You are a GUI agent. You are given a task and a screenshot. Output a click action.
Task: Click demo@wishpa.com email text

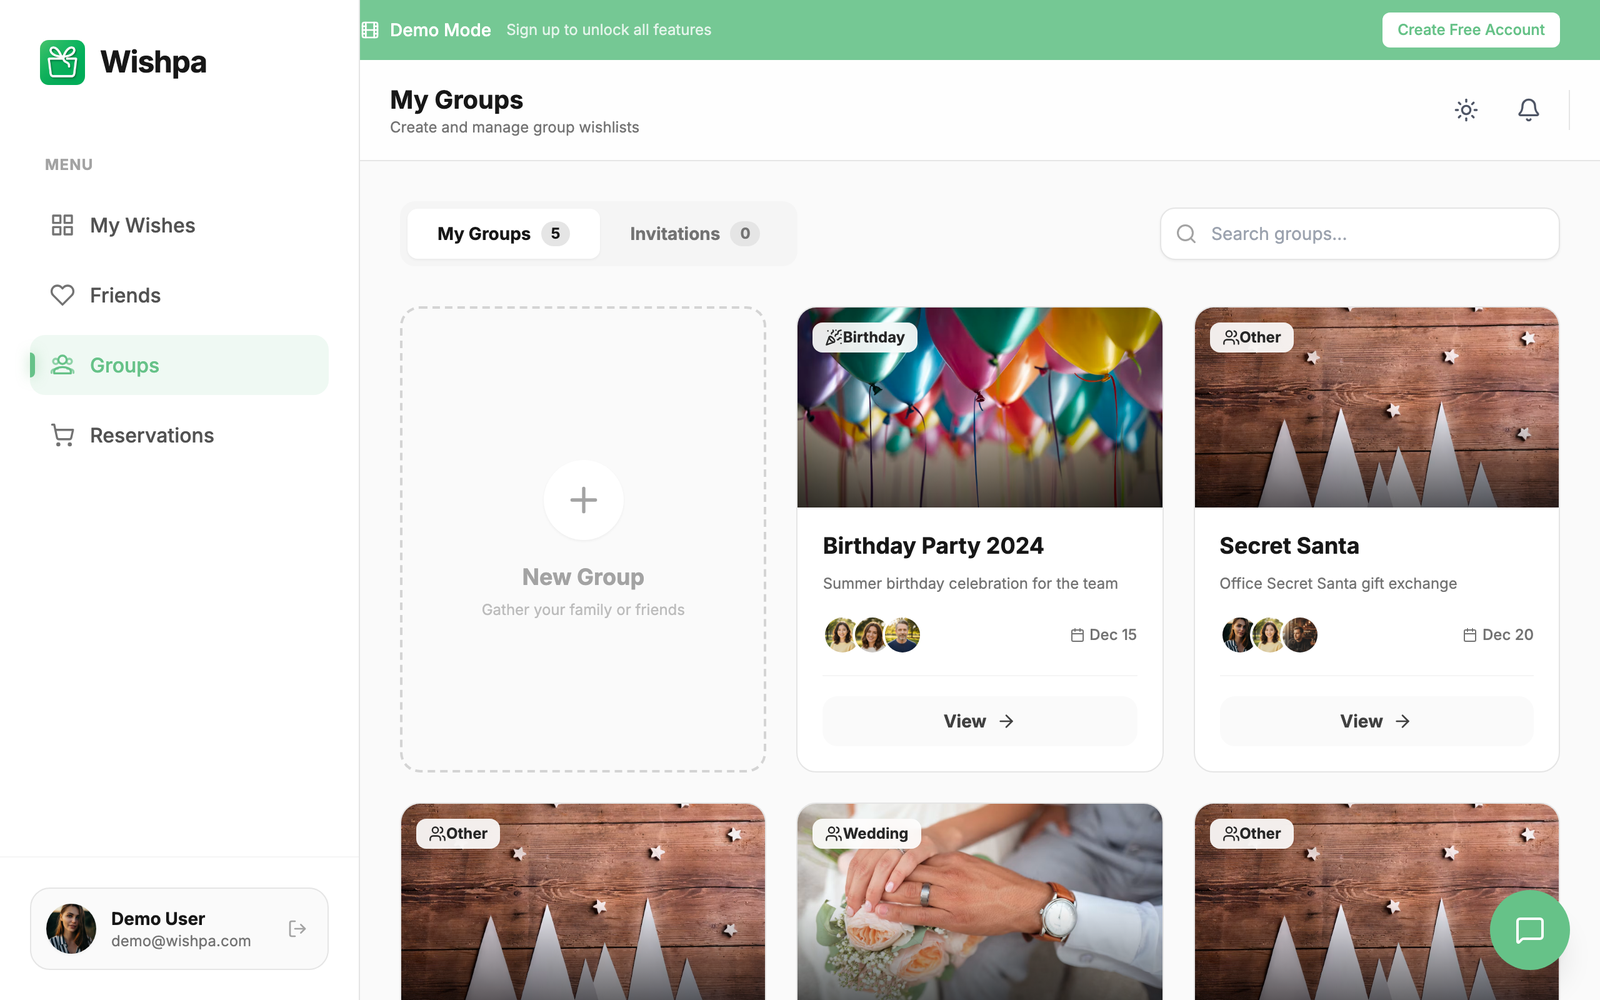(181, 941)
